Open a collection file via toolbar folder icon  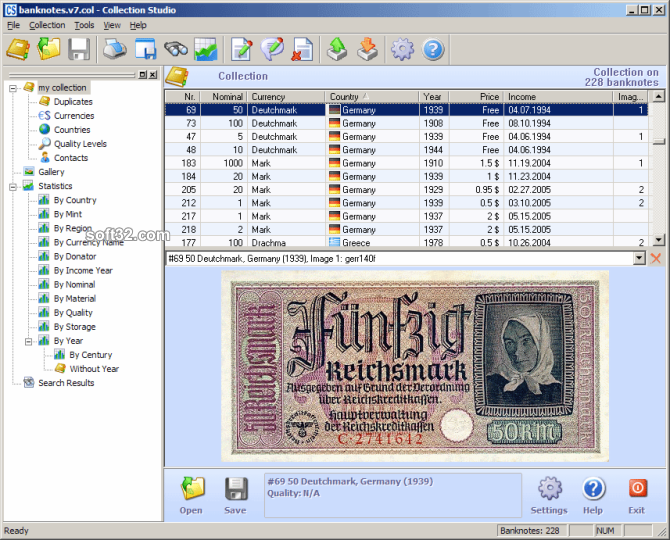point(48,49)
